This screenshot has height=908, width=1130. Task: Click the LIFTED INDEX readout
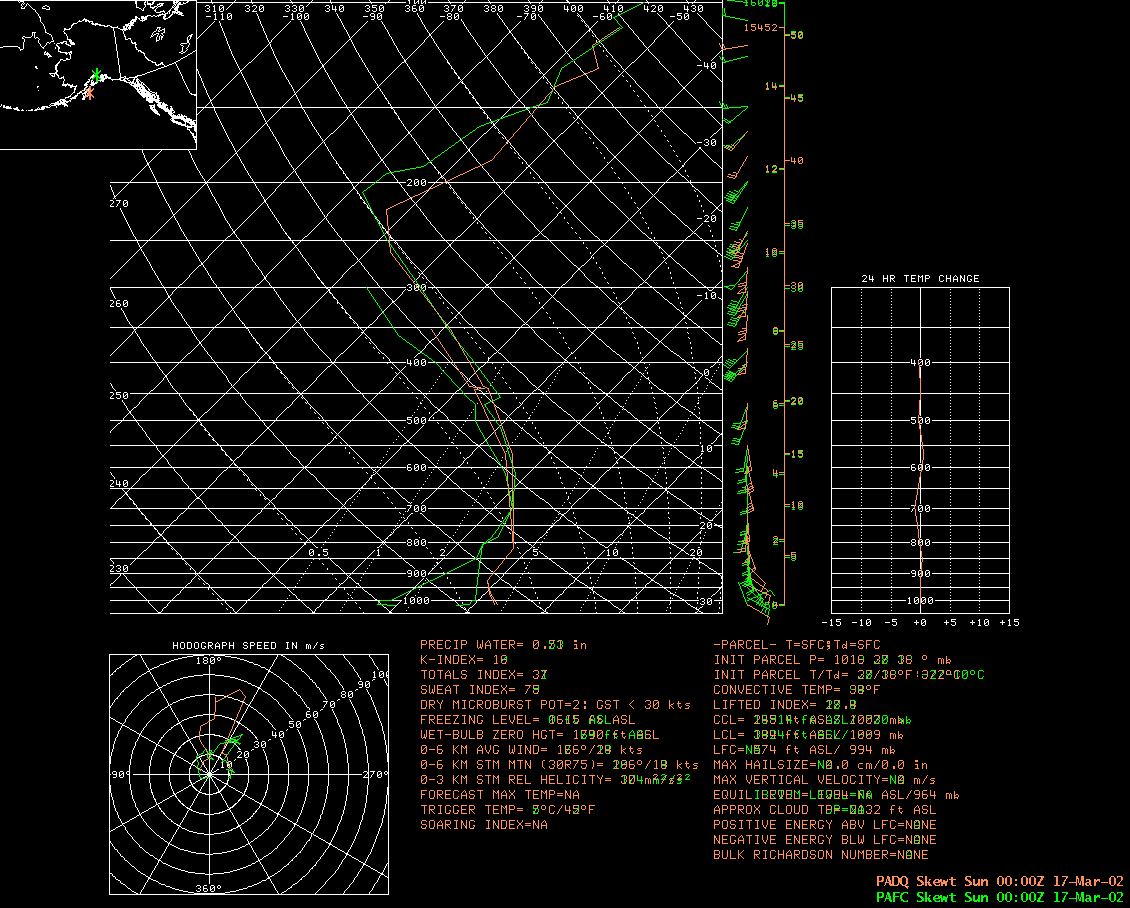coord(785,705)
